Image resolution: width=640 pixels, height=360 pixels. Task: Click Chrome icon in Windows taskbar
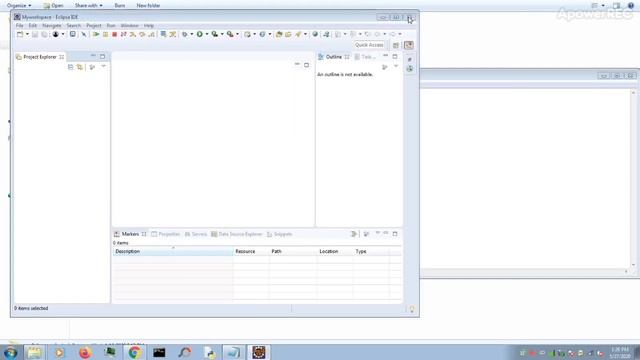click(x=135, y=352)
